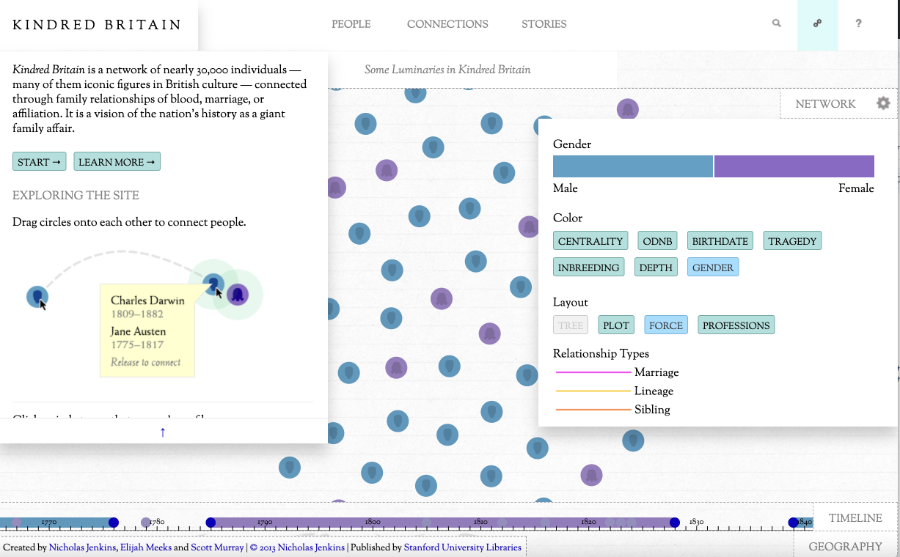Screen dimensions: 900x557
Task: Open the Stories menu
Action: click(544, 24)
